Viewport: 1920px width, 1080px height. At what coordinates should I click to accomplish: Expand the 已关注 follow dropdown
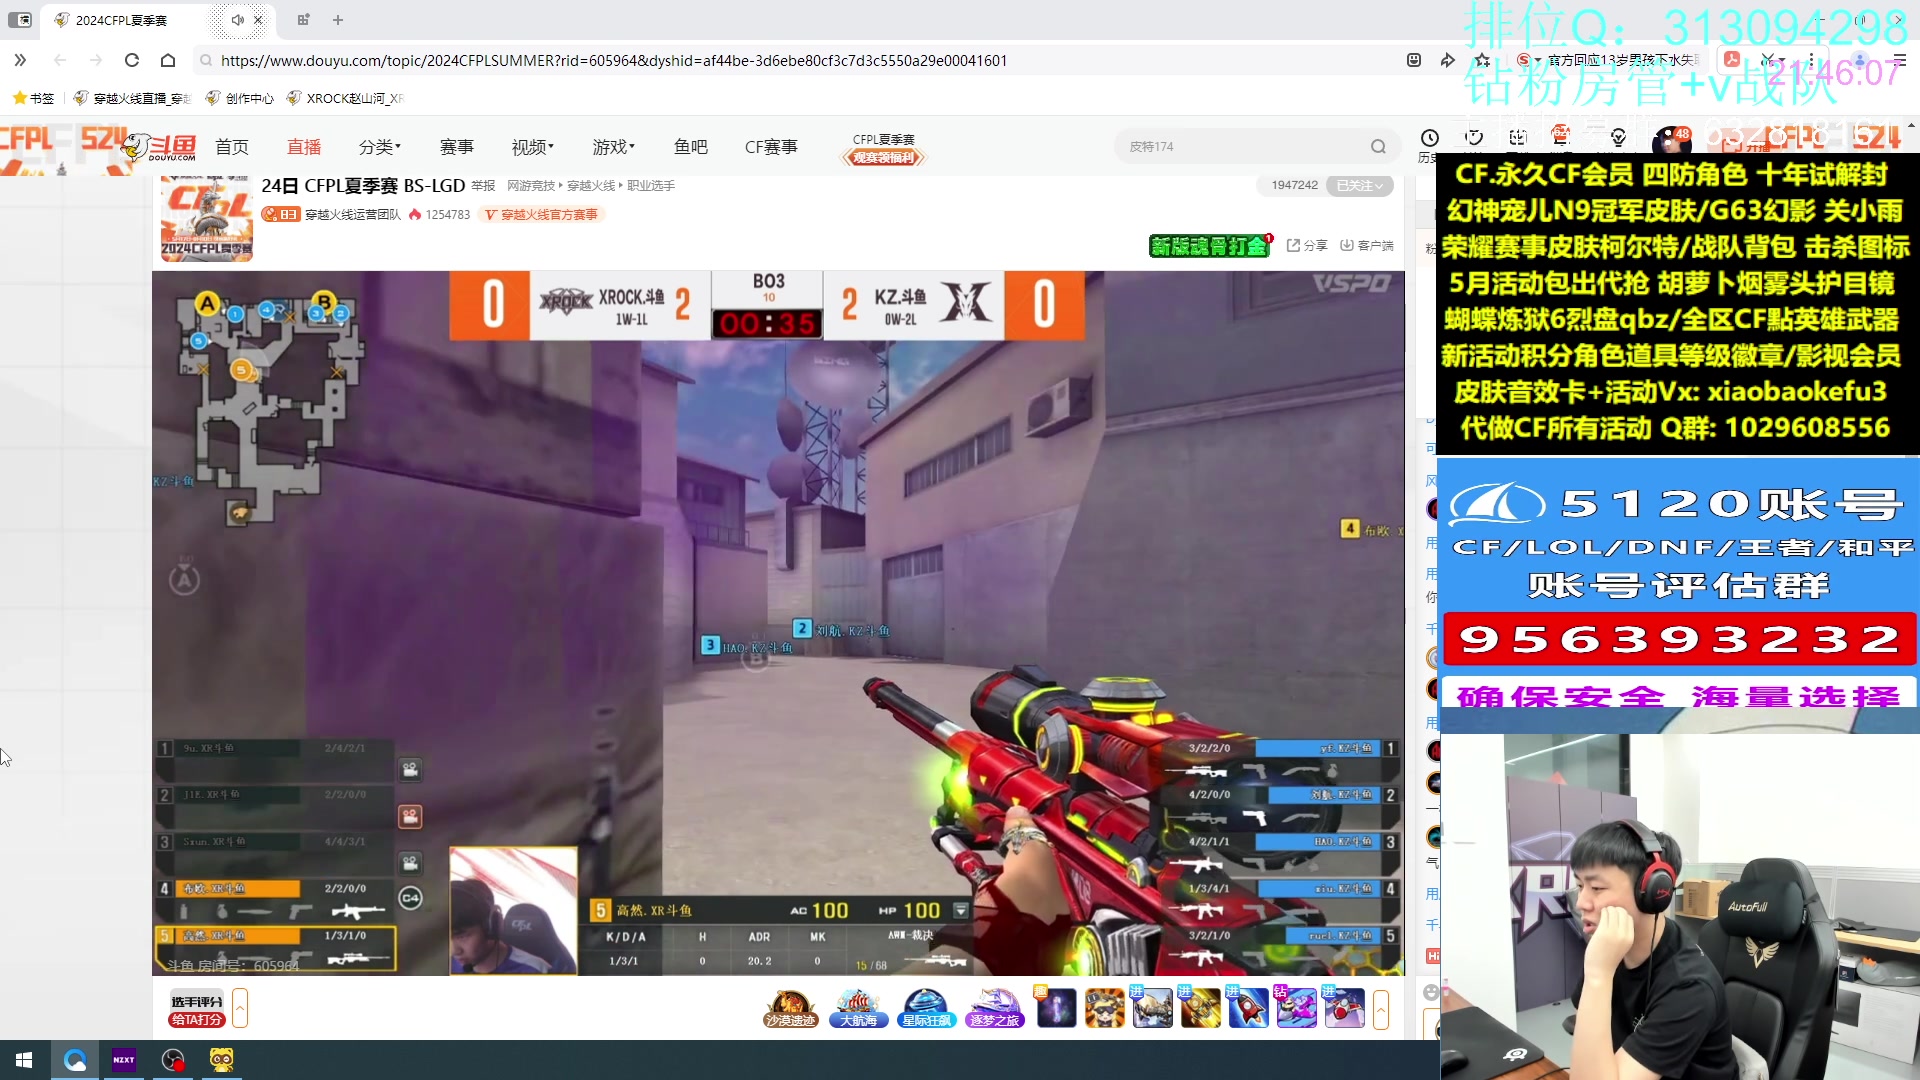pos(1360,186)
